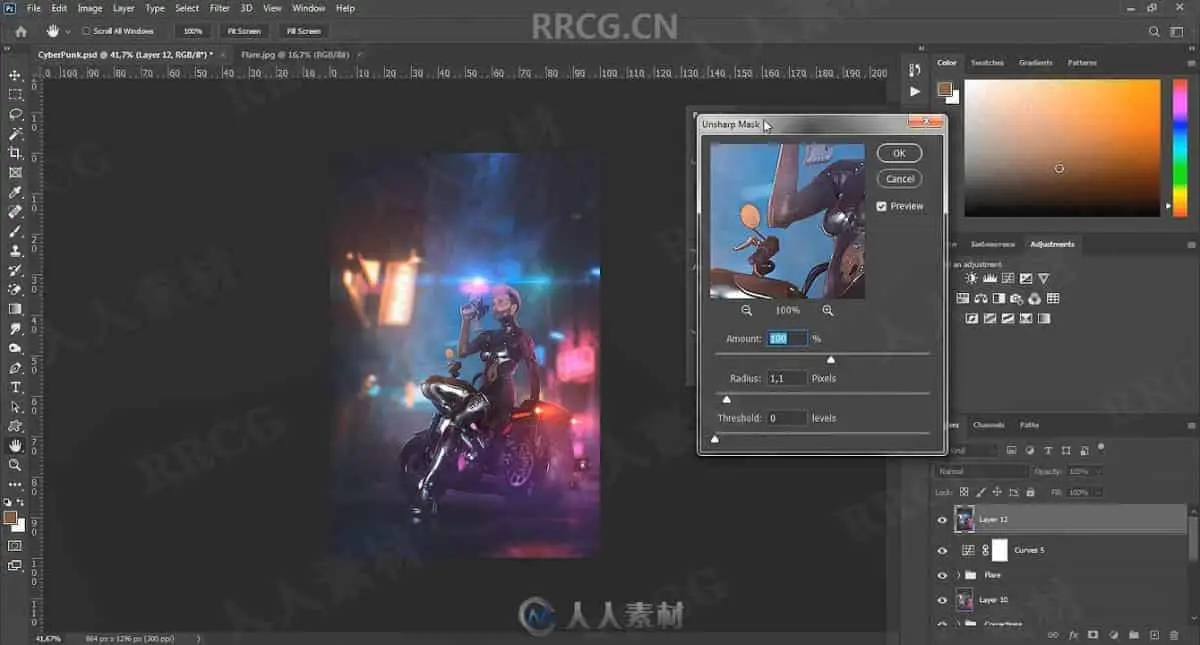This screenshot has height=645, width=1200.
Task: Open the Layer menu
Action: [x=124, y=8]
